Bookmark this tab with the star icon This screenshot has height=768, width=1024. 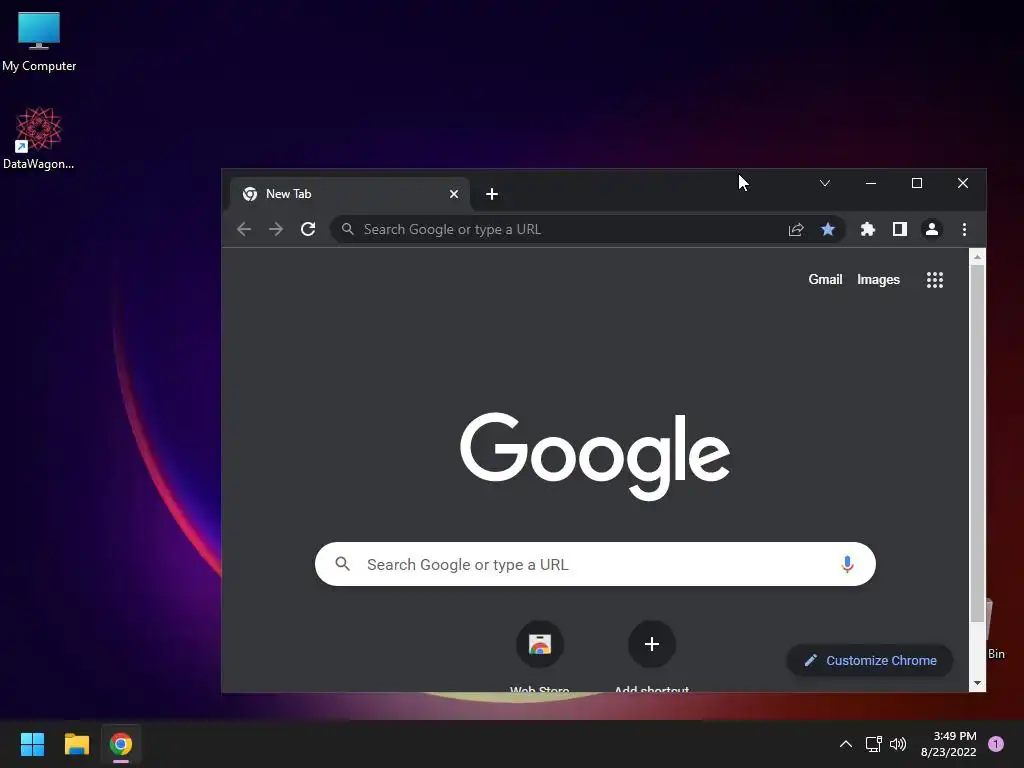pos(827,229)
